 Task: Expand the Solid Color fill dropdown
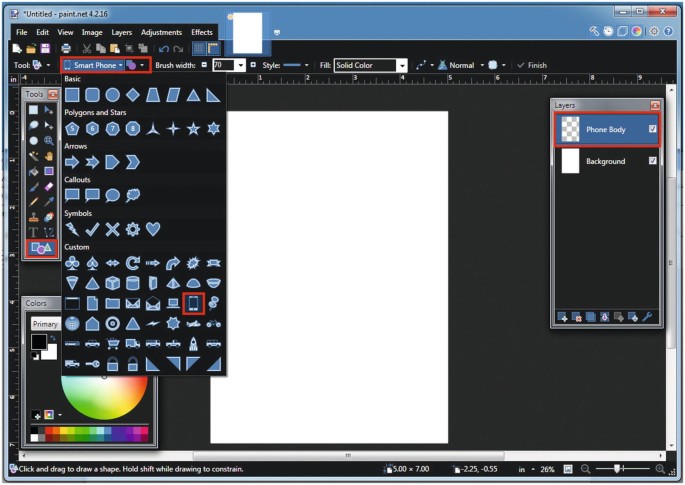[x=402, y=65]
